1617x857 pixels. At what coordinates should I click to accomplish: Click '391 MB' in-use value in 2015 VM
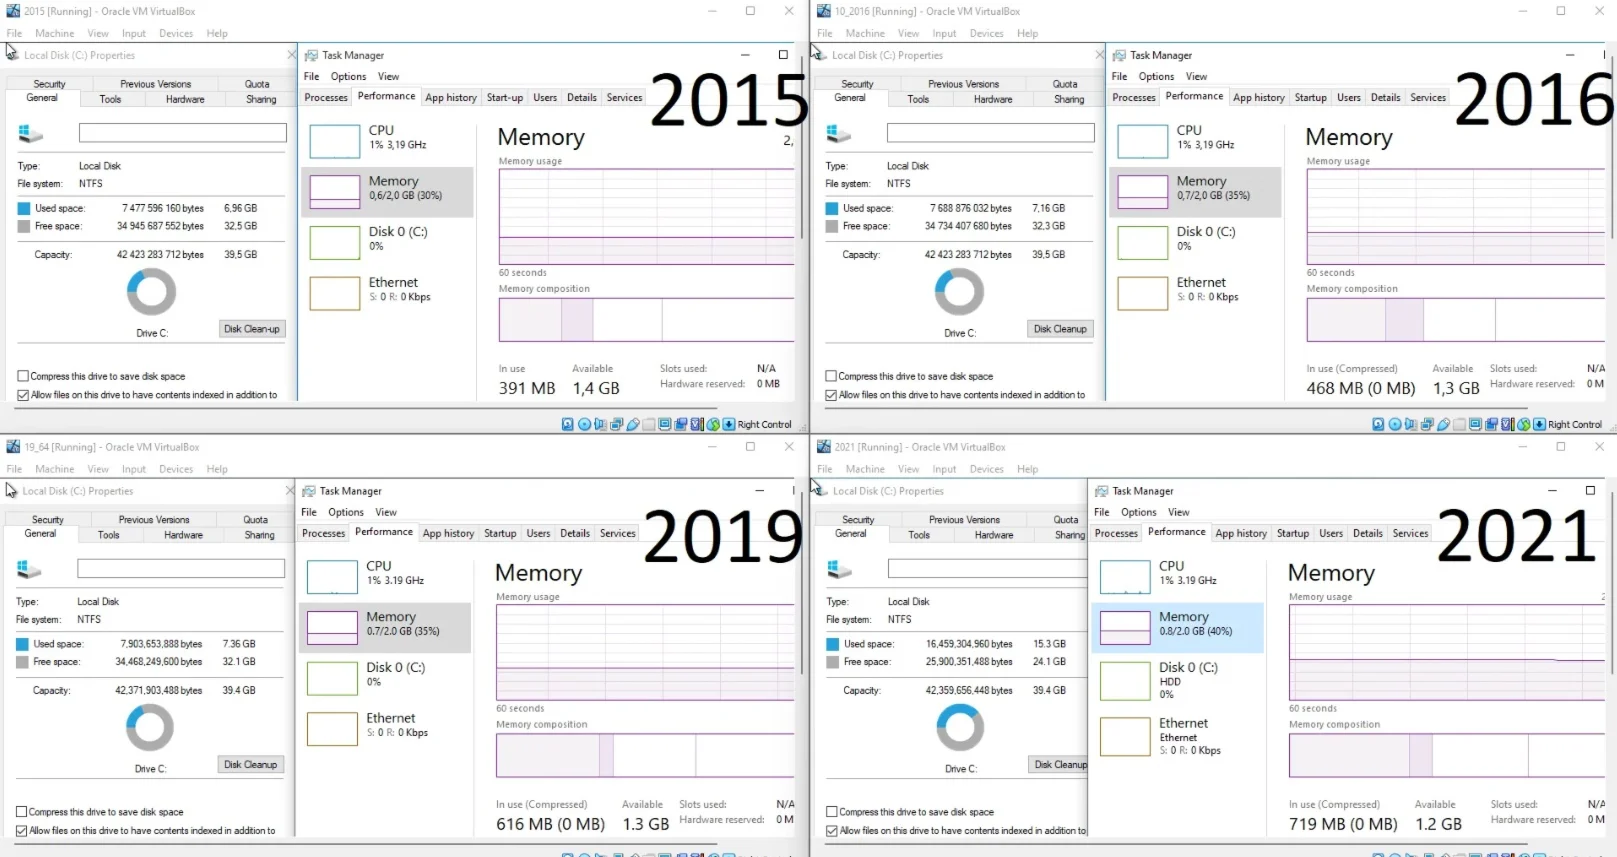[527, 388]
